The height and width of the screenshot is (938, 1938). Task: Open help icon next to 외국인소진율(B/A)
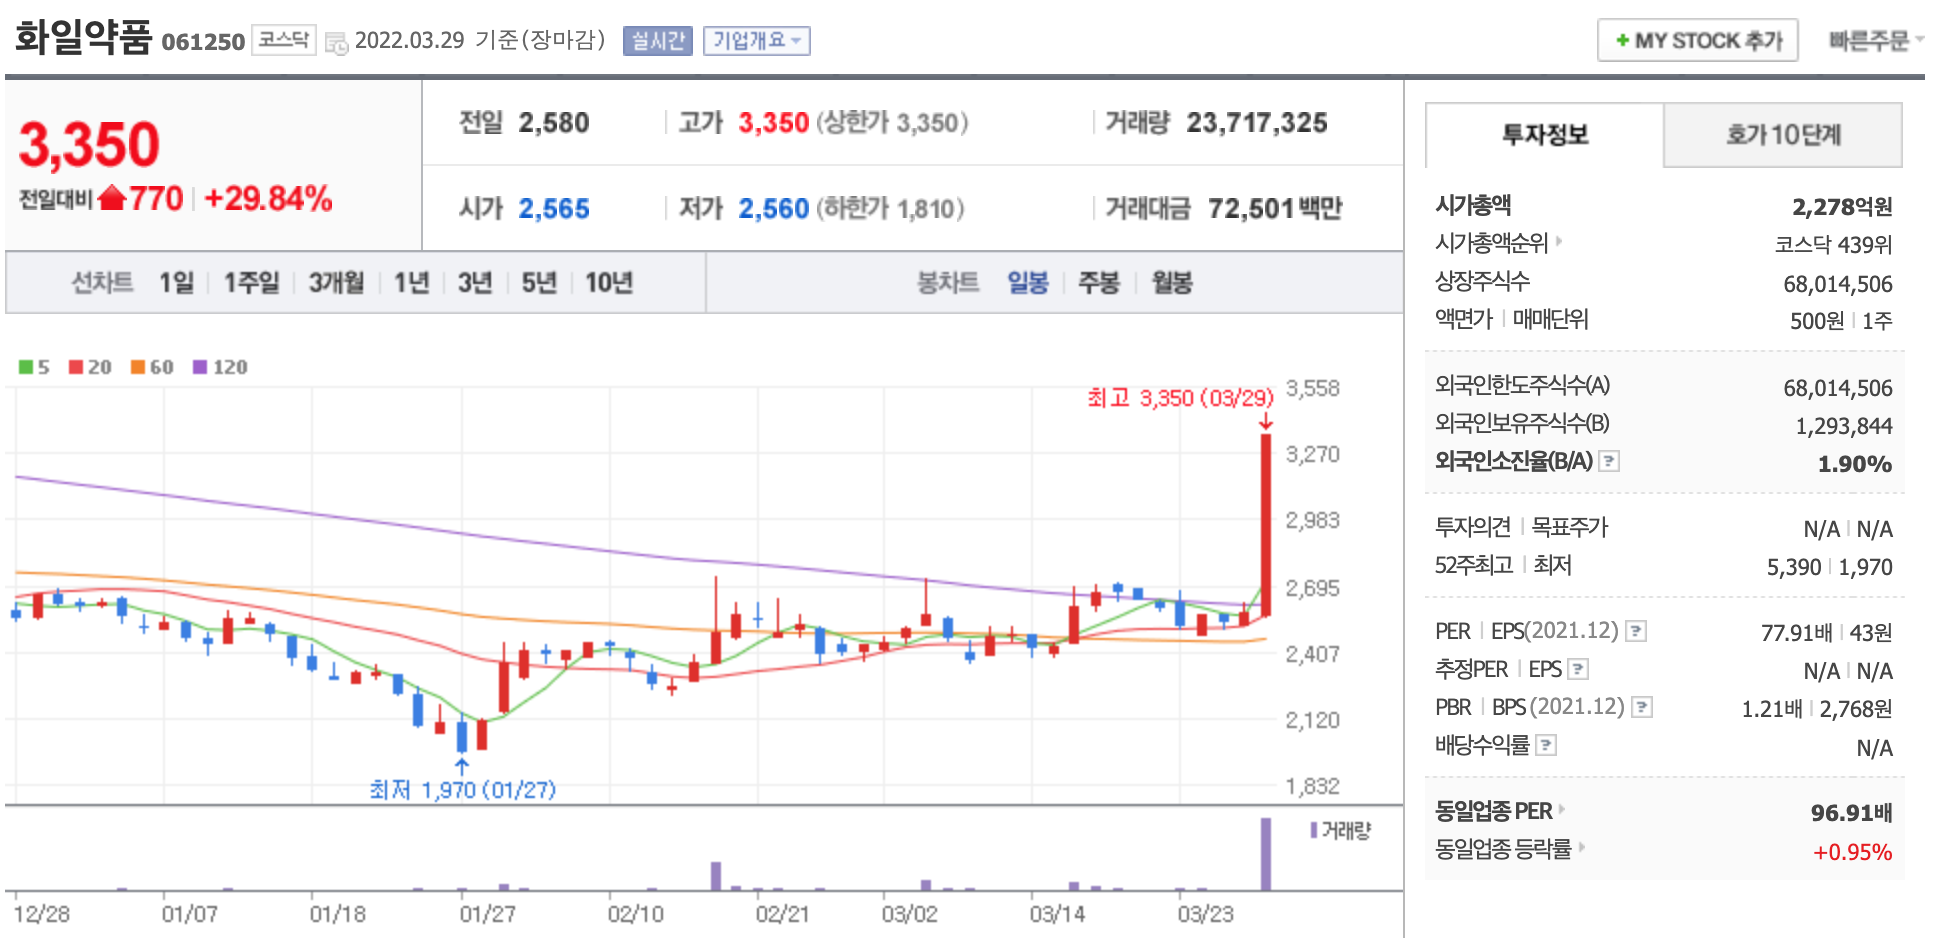tap(1609, 461)
